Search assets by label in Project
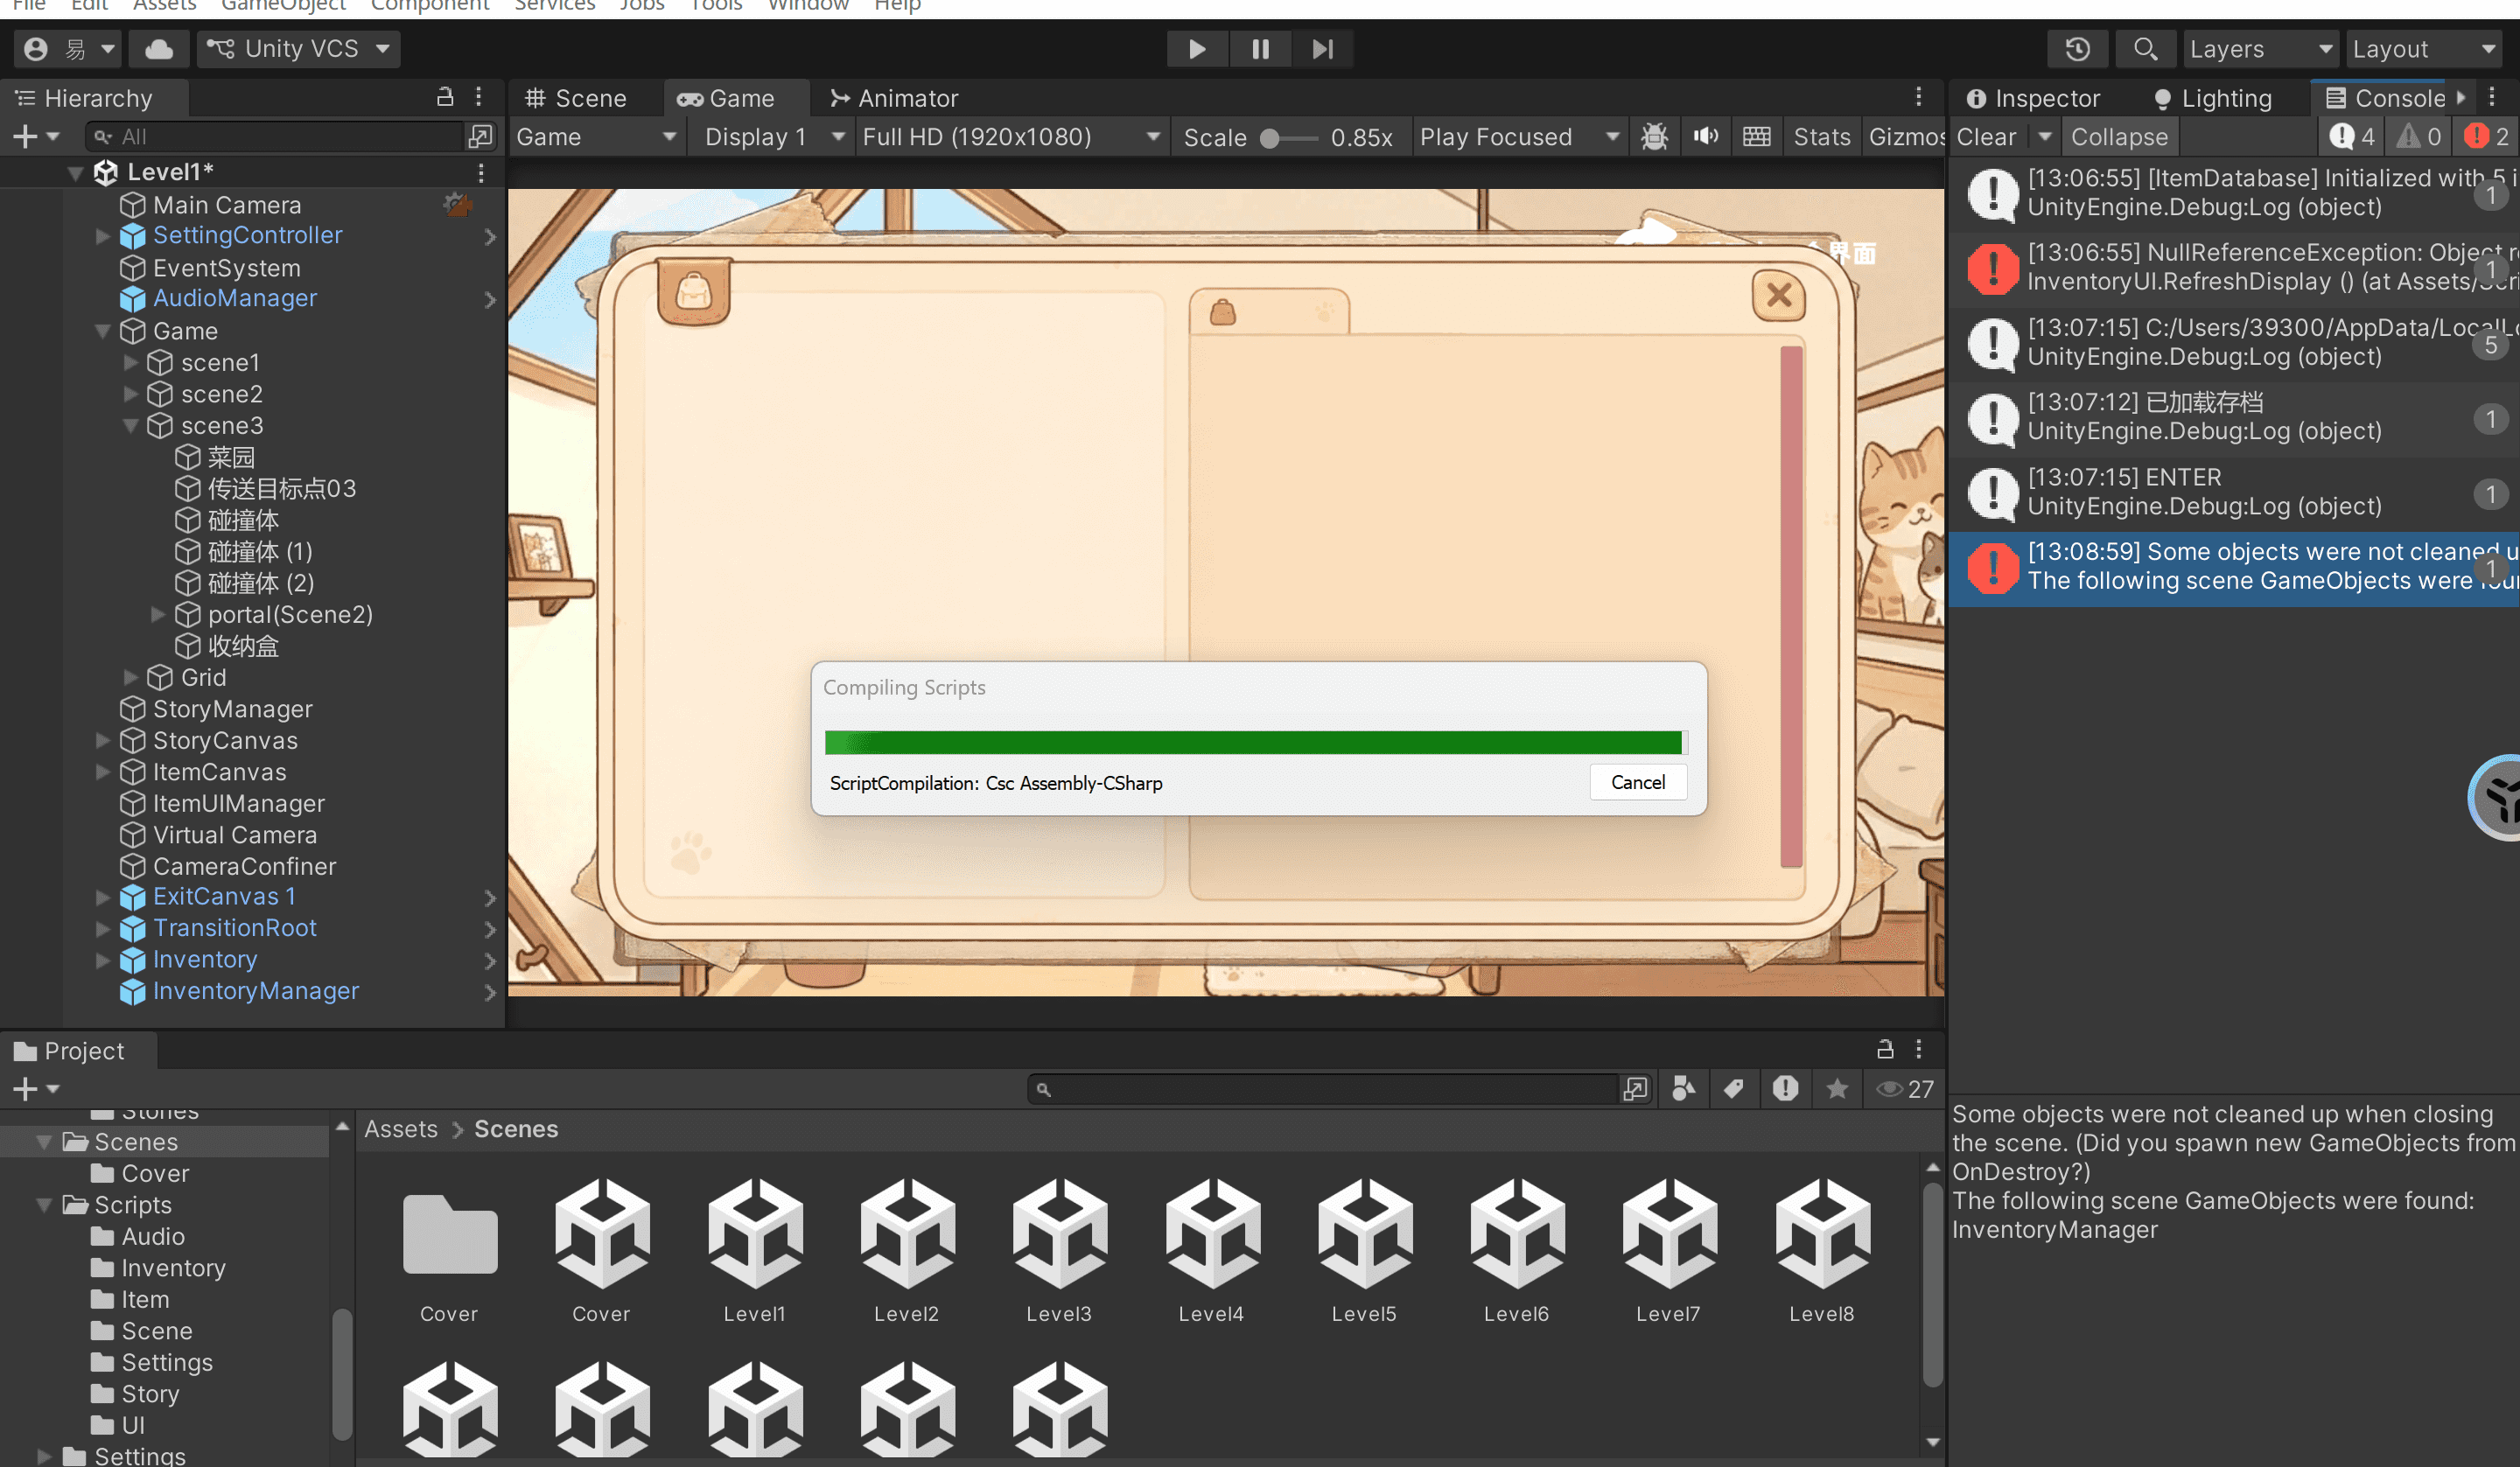 1734,1088
